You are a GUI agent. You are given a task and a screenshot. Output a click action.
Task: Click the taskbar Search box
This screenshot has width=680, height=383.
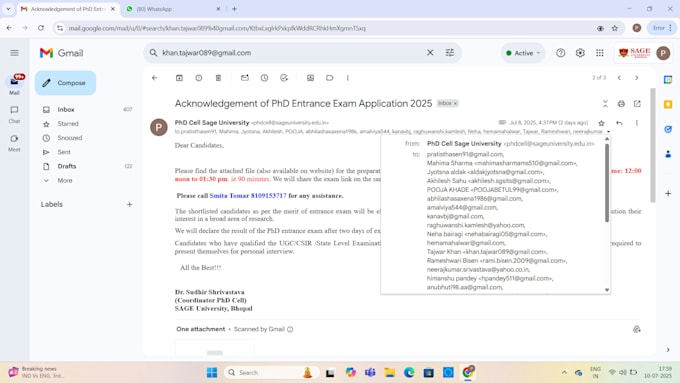tap(271, 373)
